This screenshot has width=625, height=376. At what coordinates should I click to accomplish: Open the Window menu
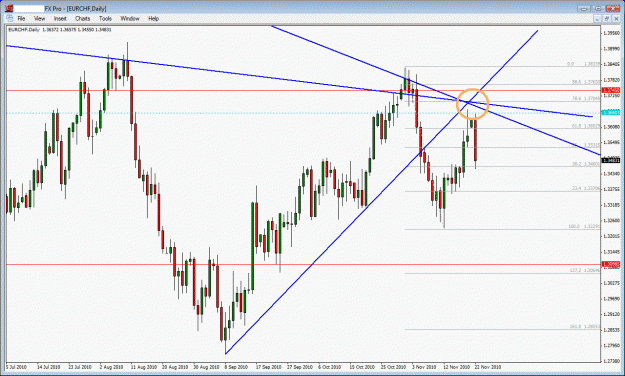(x=130, y=18)
